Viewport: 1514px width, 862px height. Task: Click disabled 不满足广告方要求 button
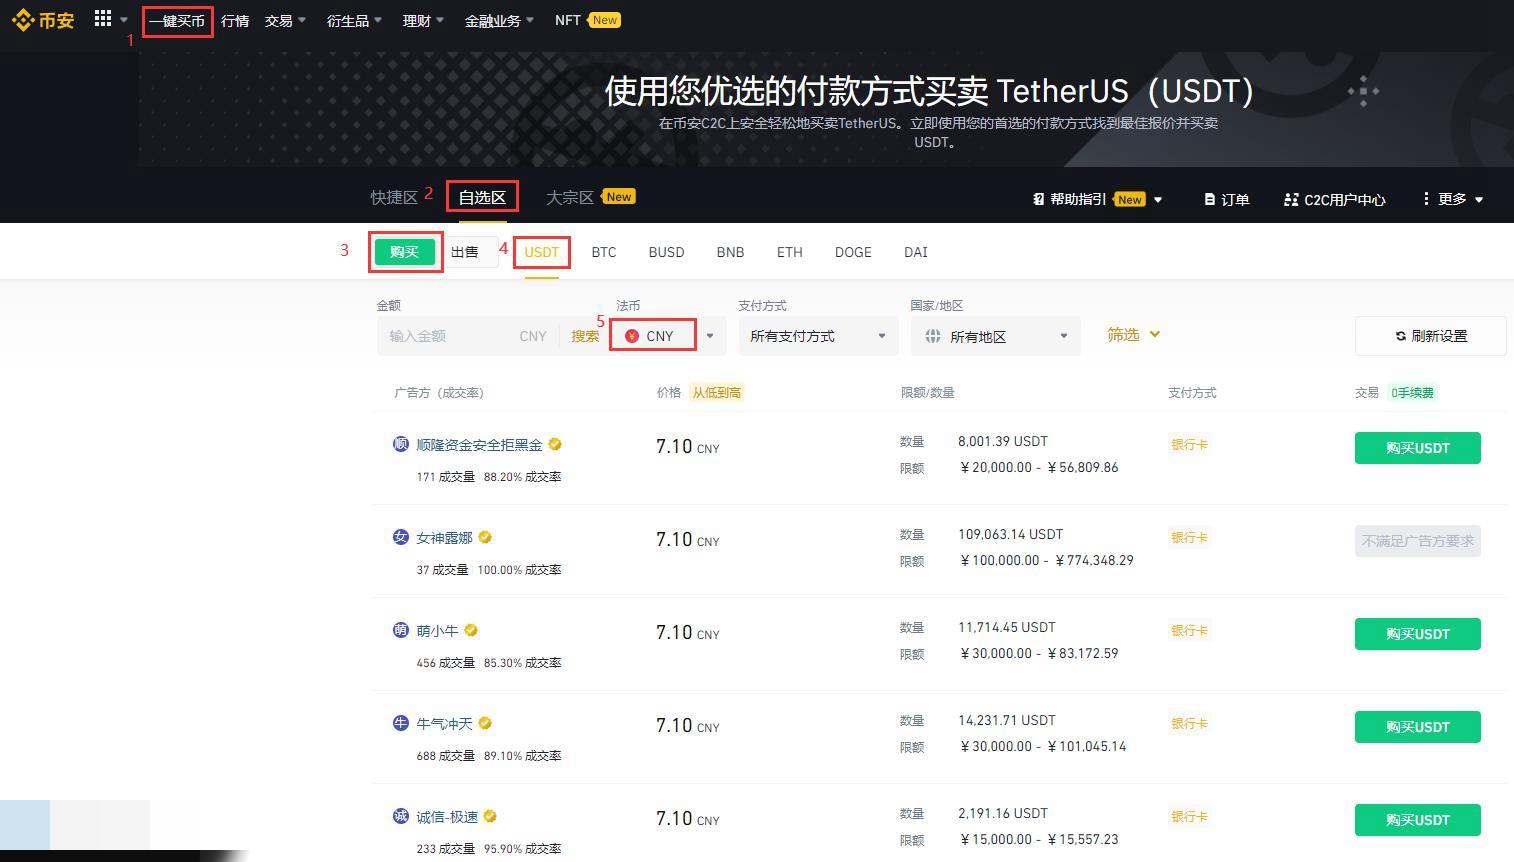pos(1418,541)
